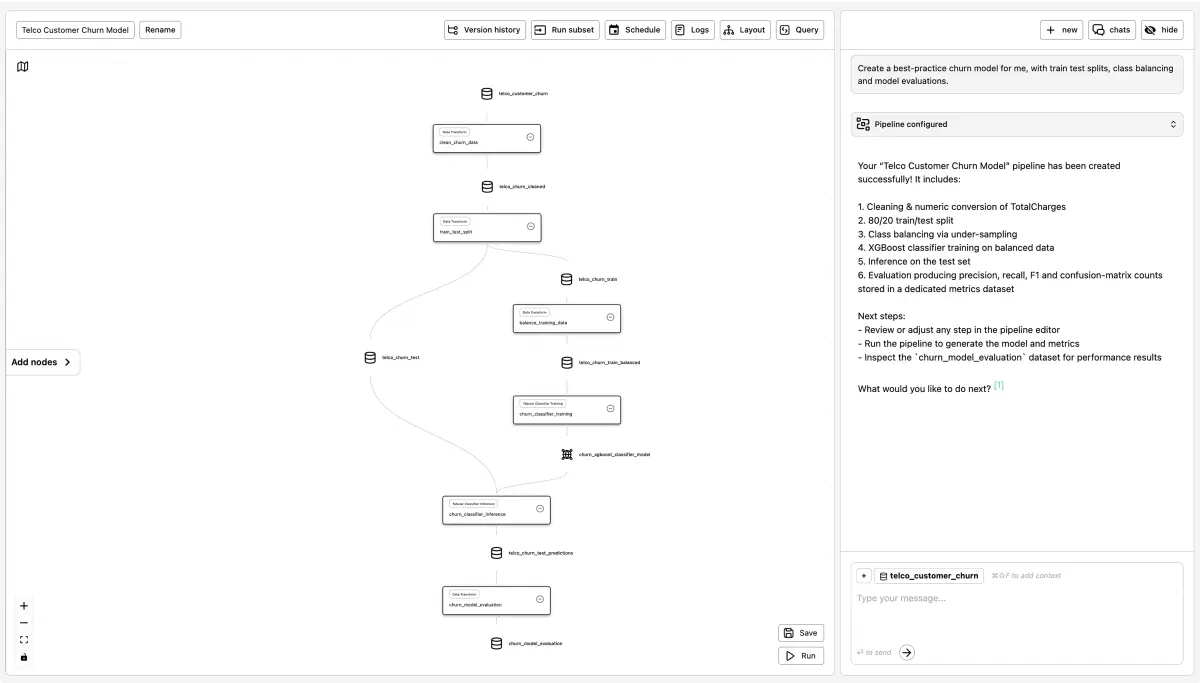
Task: Run the pipeline with the Run button
Action: [x=801, y=655]
